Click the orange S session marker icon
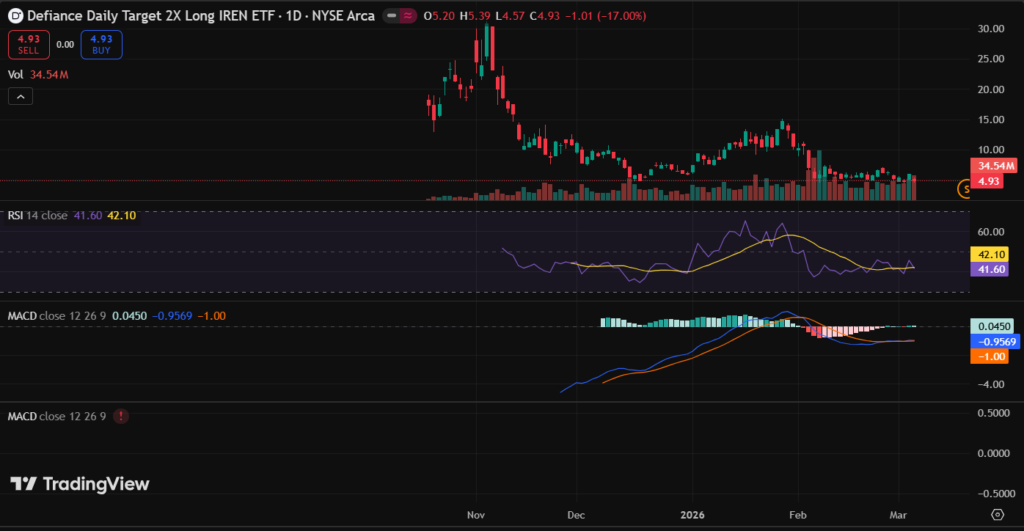The width and height of the screenshot is (1024, 531). [x=965, y=188]
